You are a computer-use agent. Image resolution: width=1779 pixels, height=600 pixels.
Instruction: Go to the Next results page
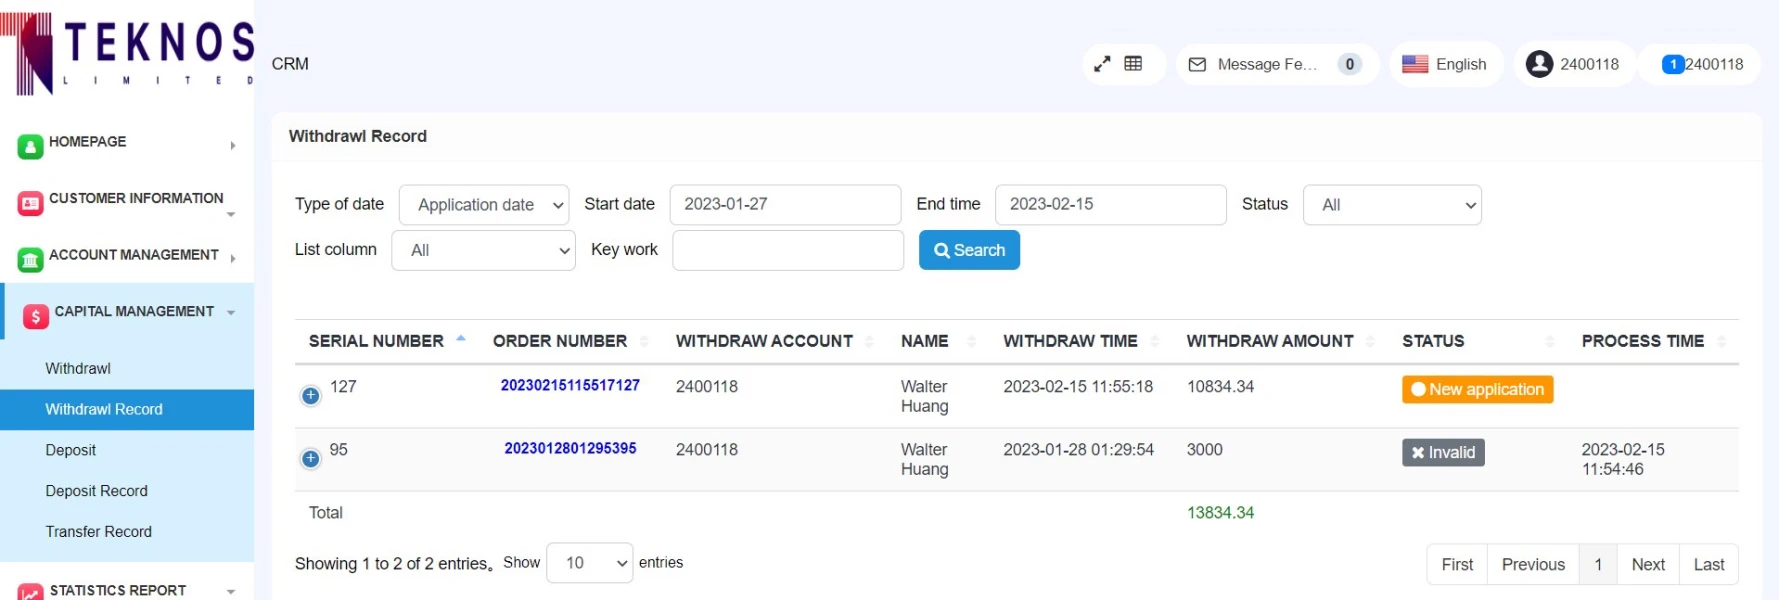[1647, 565]
